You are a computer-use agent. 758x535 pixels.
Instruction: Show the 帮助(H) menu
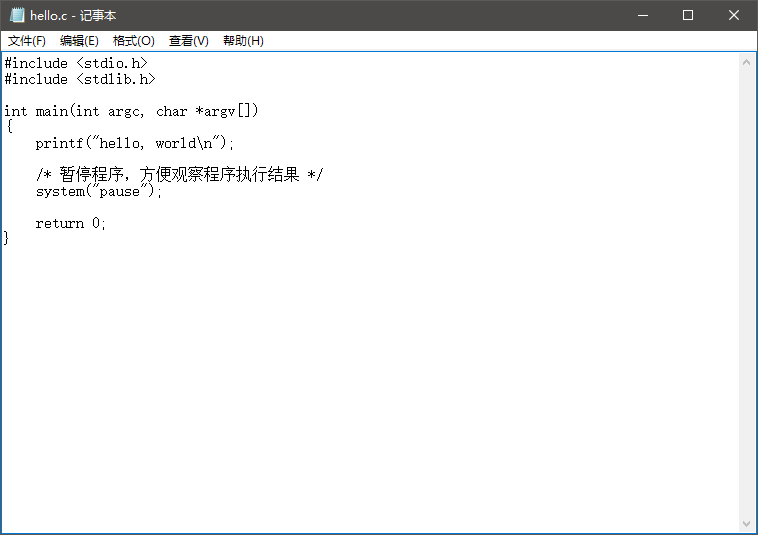[243, 41]
